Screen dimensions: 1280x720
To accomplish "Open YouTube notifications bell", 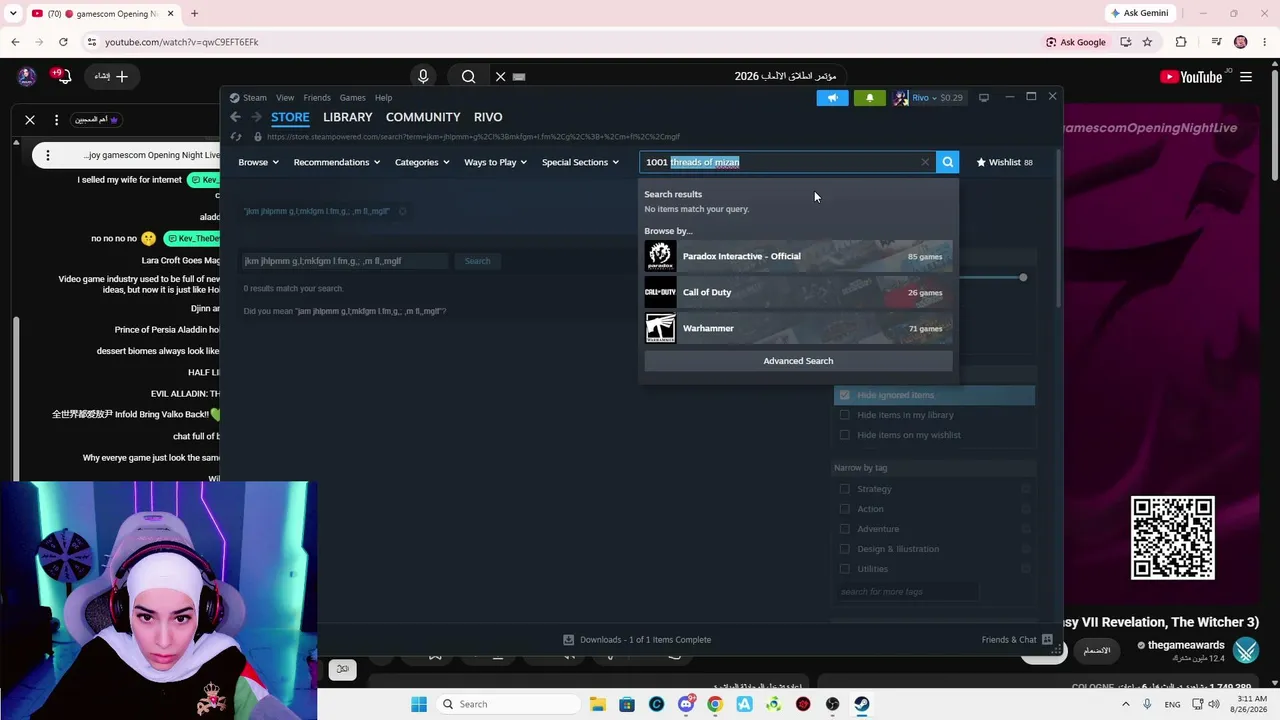I will (63, 77).
